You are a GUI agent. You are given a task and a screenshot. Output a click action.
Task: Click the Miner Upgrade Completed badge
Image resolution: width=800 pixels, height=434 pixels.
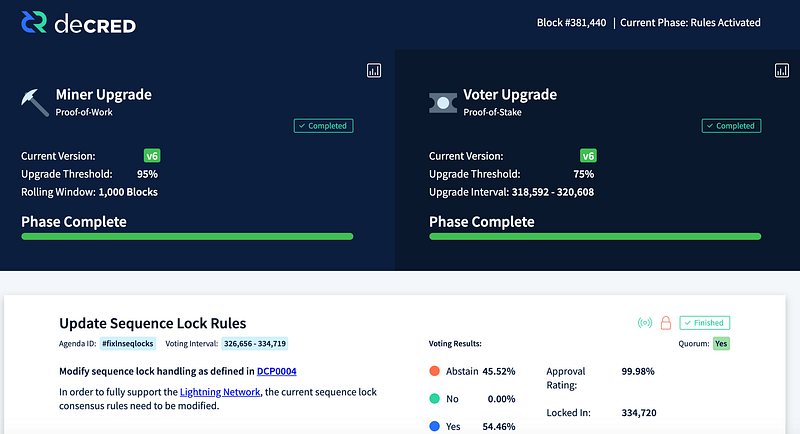[323, 126]
